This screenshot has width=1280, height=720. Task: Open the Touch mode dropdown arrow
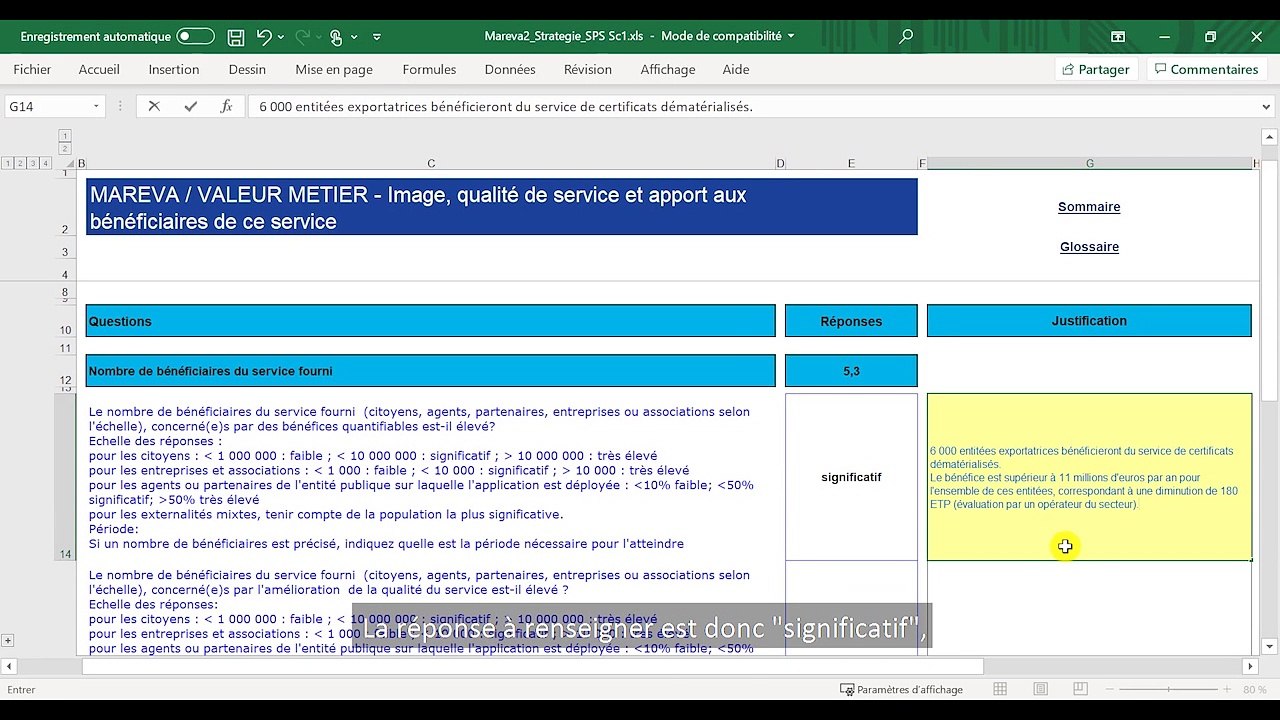pyautogui.click(x=354, y=37)
